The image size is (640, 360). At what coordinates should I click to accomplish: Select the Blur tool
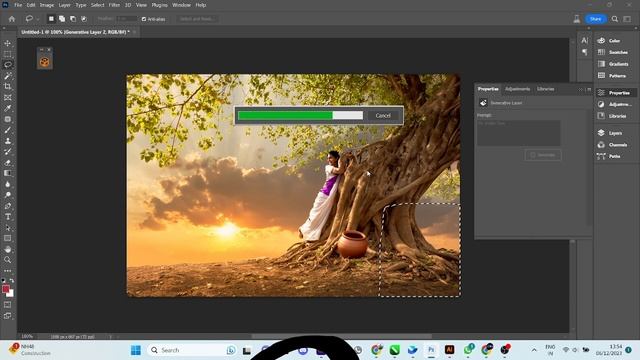click(8, 184)
